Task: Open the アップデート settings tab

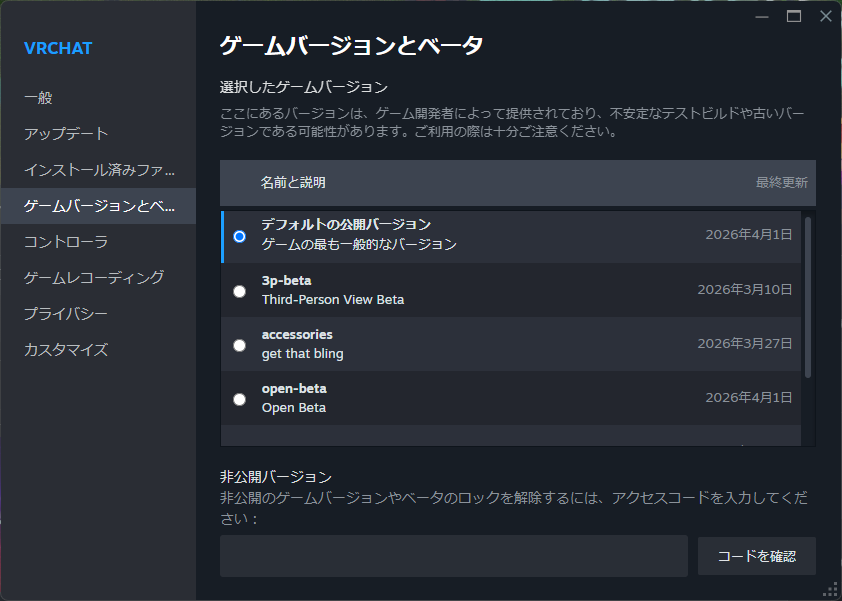Action: tap(66, 134)
